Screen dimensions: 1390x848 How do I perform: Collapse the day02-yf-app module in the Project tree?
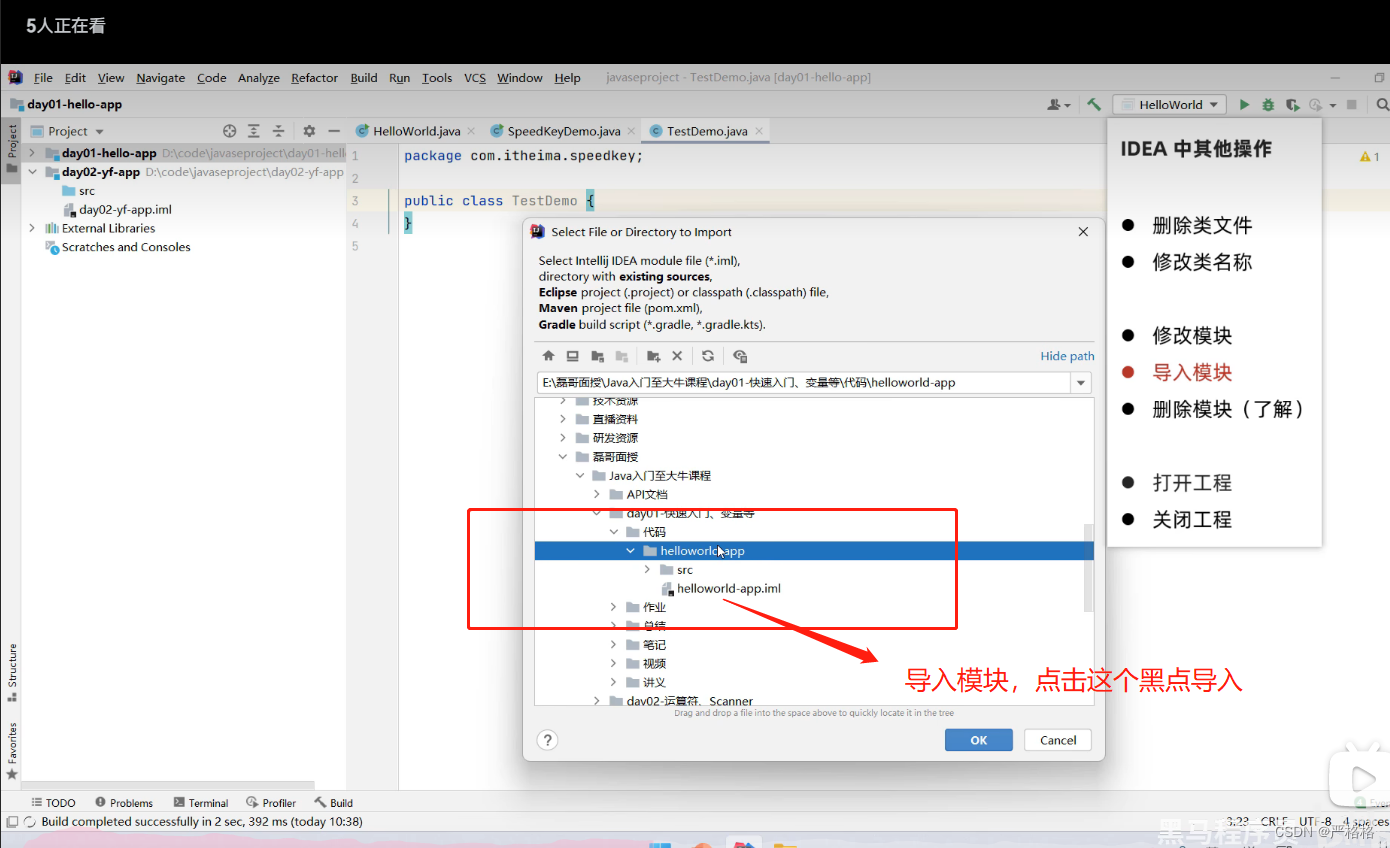(x=32, y=172)
